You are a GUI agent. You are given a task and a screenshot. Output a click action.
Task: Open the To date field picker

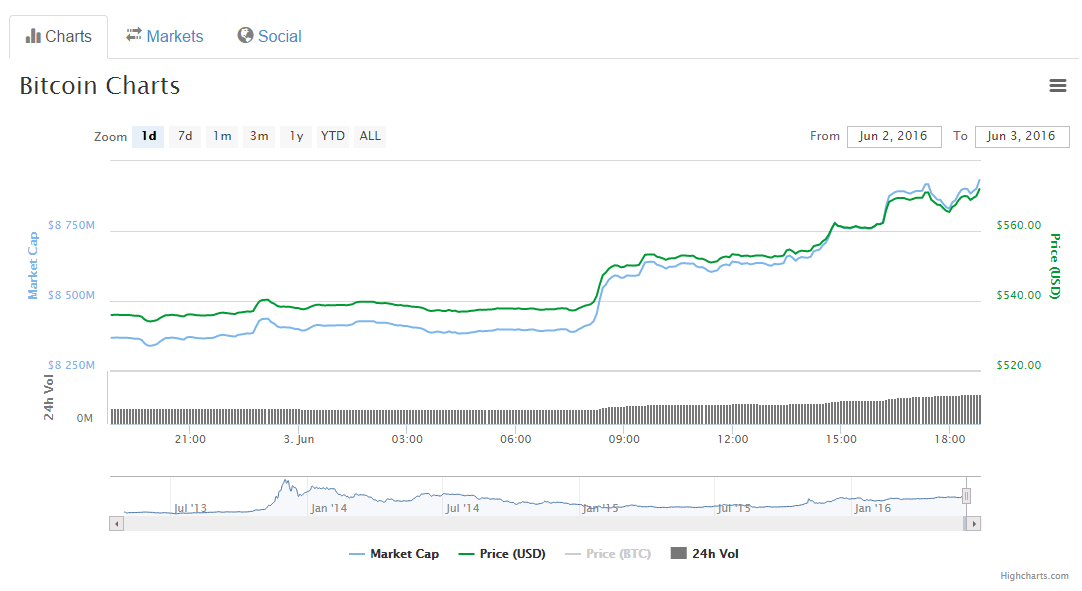(1022, 136)
